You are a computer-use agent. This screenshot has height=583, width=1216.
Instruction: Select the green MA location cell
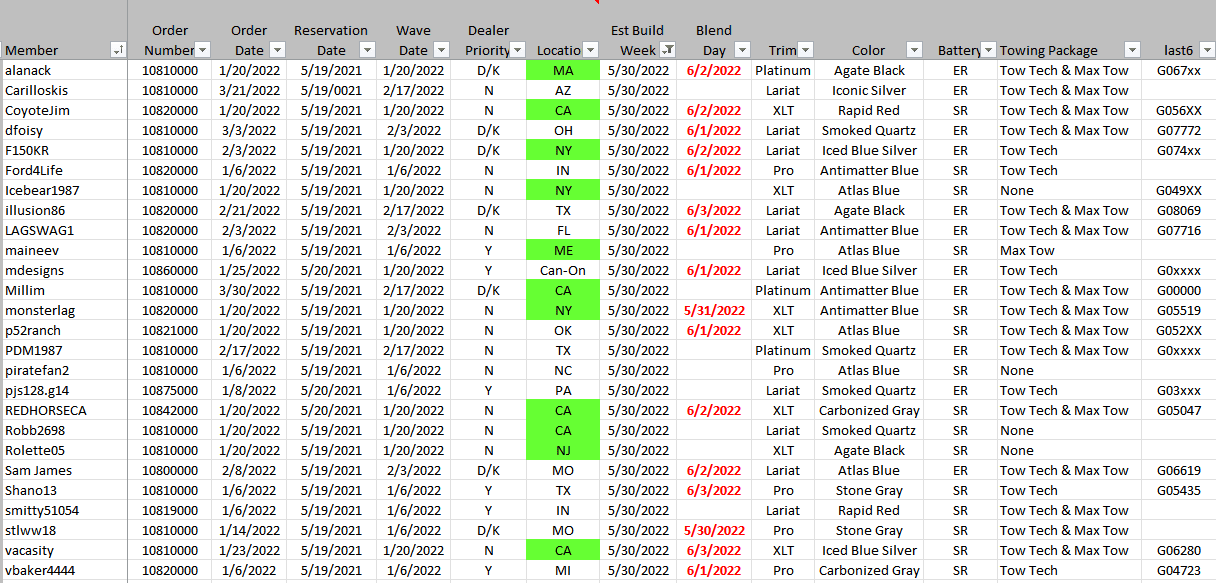tap(562, 70)
